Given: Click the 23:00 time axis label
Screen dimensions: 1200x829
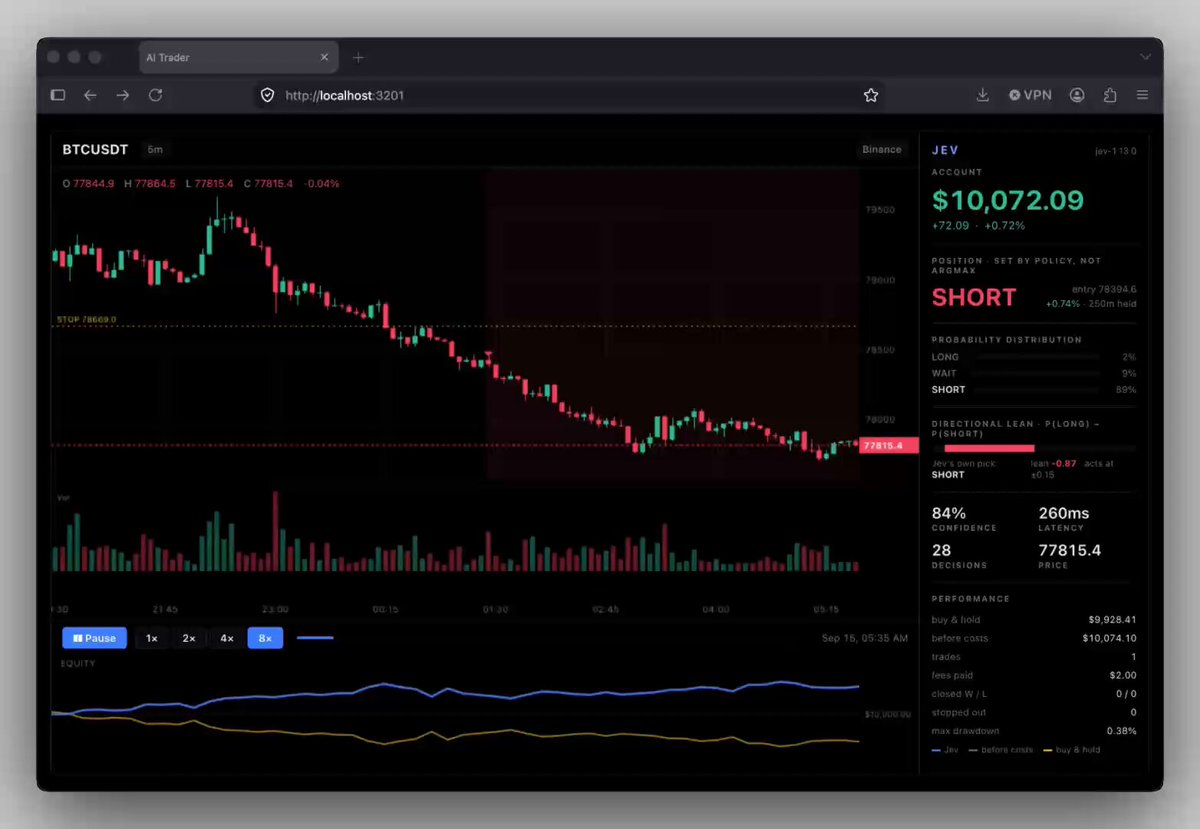Looking at the screenshot, I should tap(276, 609).
